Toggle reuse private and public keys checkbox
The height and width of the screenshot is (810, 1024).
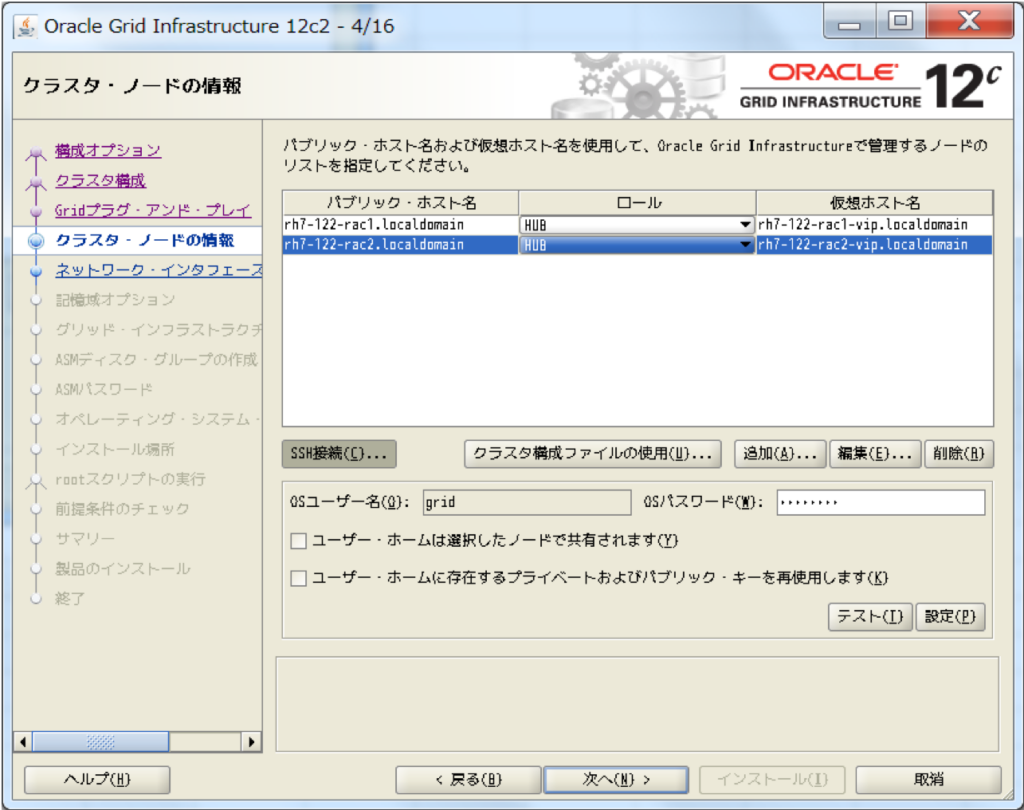click(298, 578)
